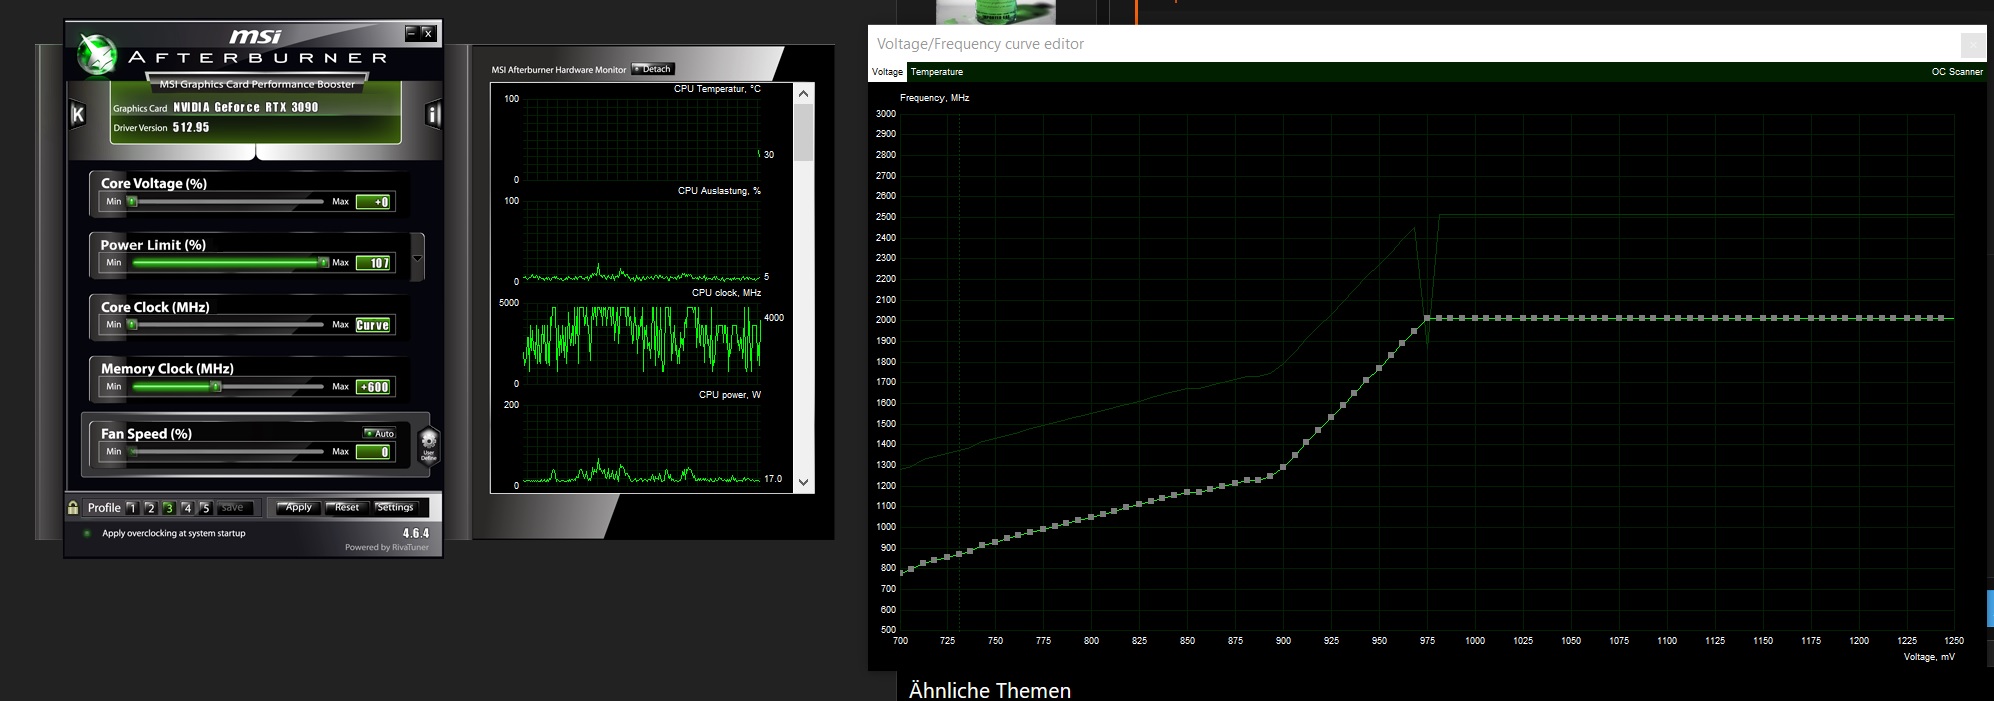Select profile slot 1
This screenshot has height=701, width=1994.
click(132, 508)
